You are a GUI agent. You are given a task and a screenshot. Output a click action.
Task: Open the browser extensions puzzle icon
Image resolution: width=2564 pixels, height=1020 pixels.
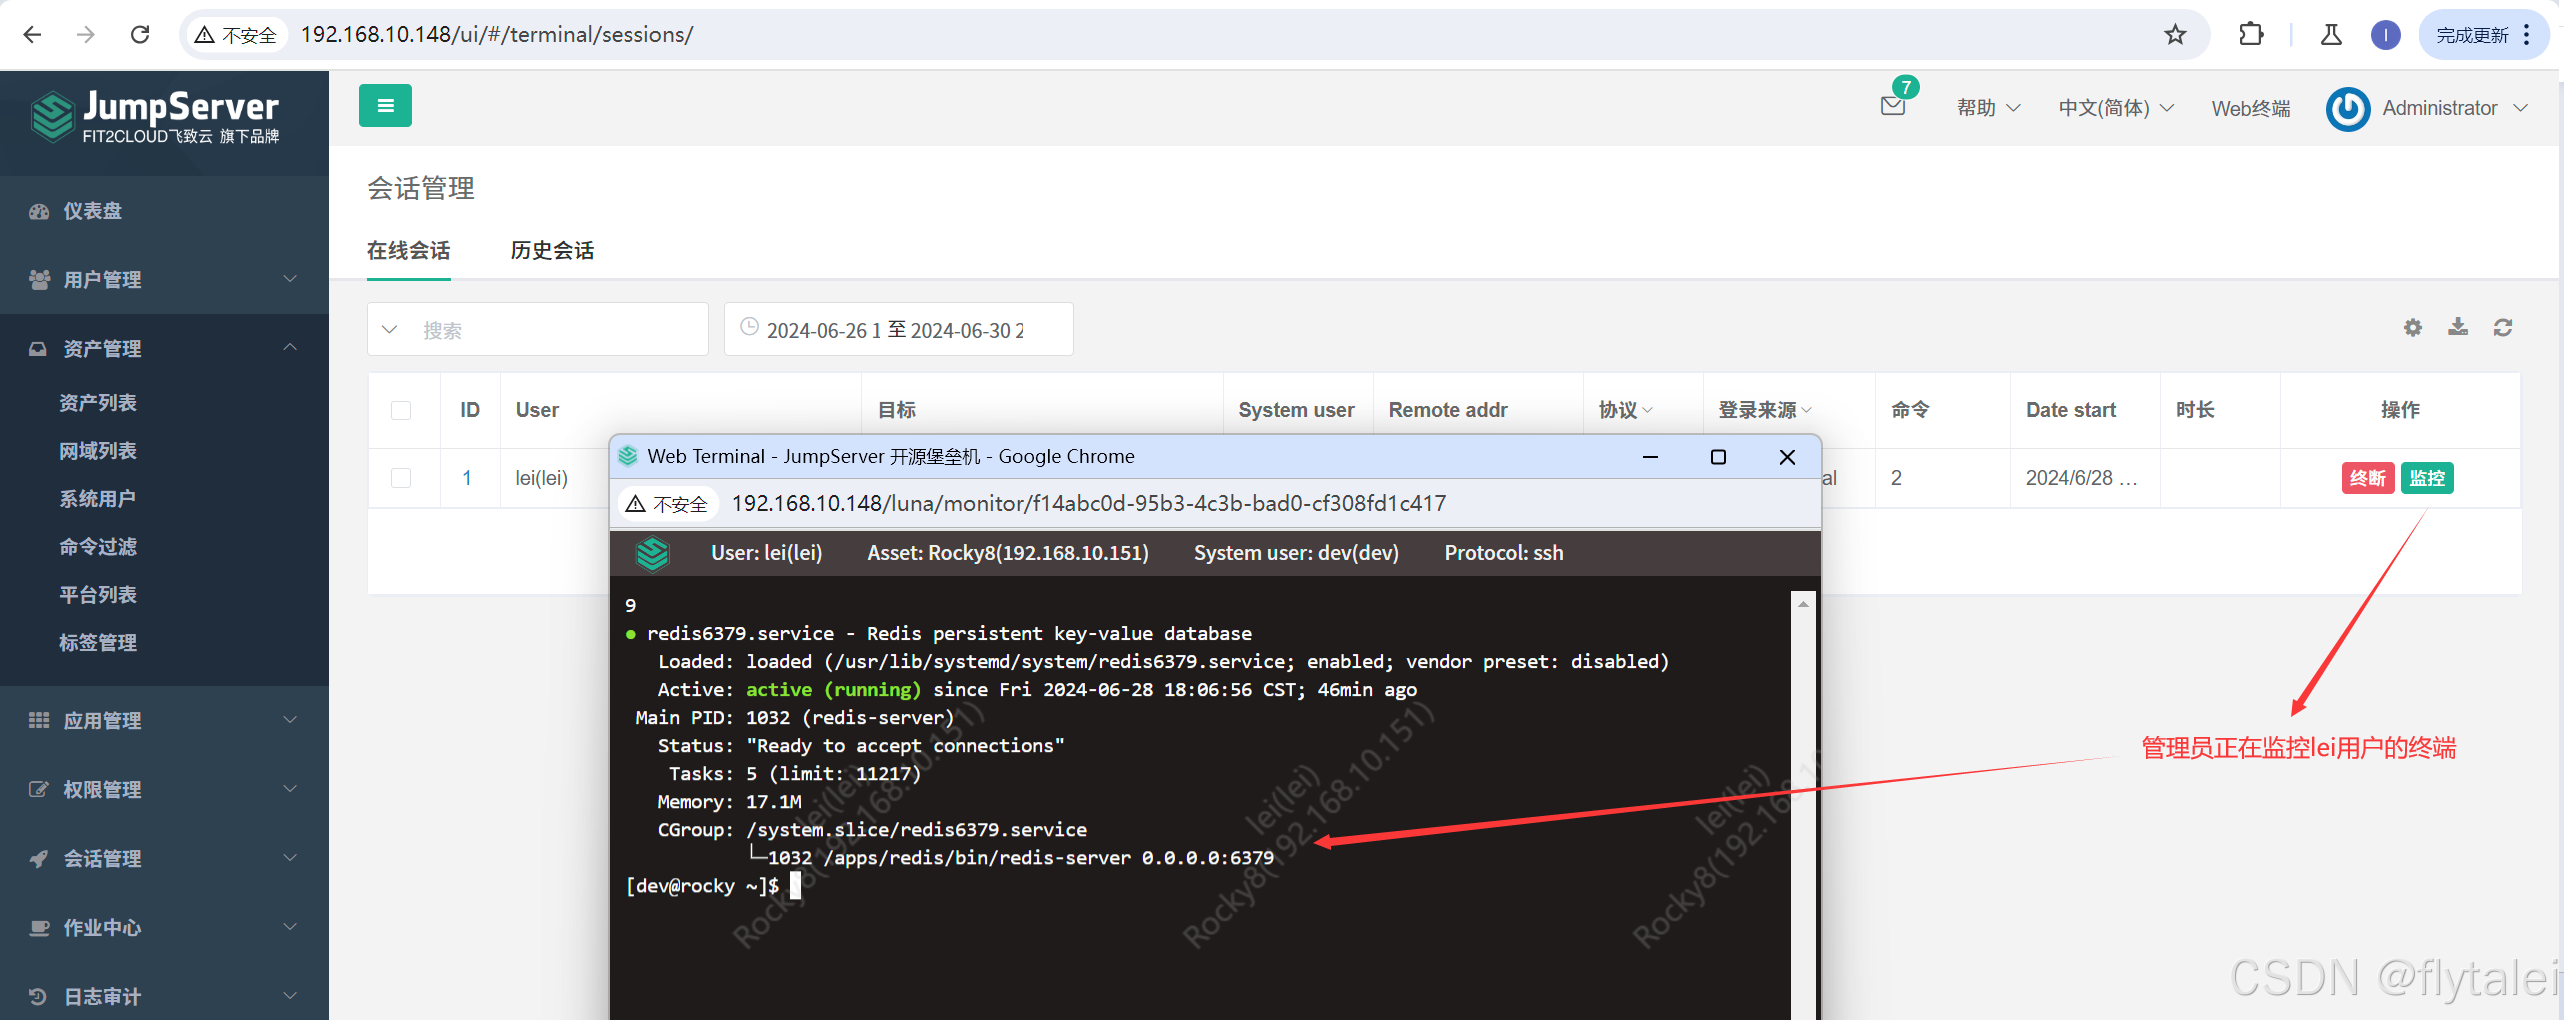point(2251,35)
